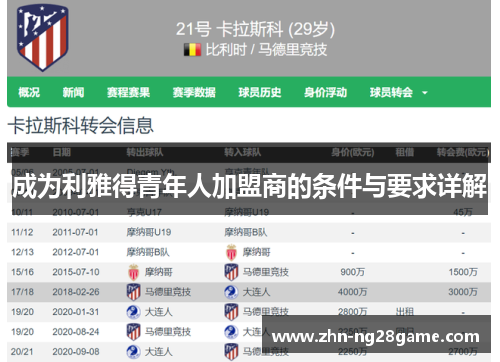Click the 1500万 transfer fee

click(x=463, y=272)
